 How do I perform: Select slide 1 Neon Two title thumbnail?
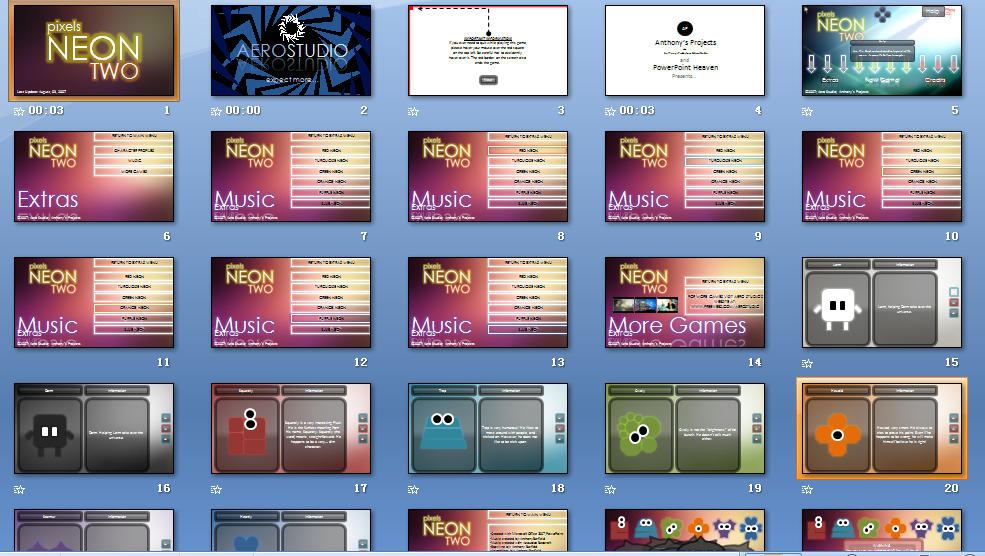coord(94,50)
